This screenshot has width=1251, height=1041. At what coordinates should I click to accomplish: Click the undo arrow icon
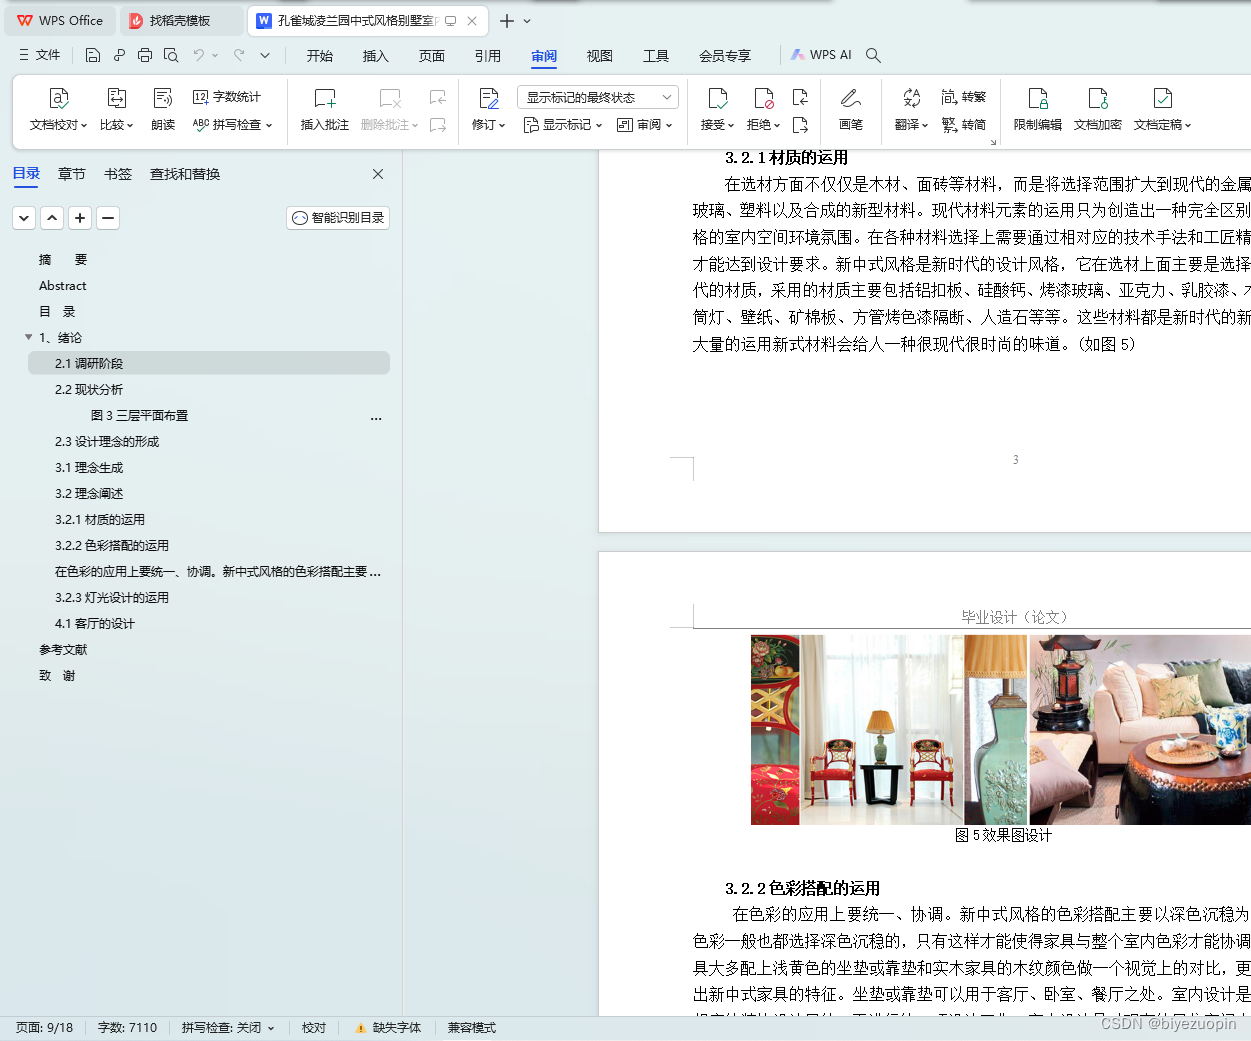(x=199, y=55)
